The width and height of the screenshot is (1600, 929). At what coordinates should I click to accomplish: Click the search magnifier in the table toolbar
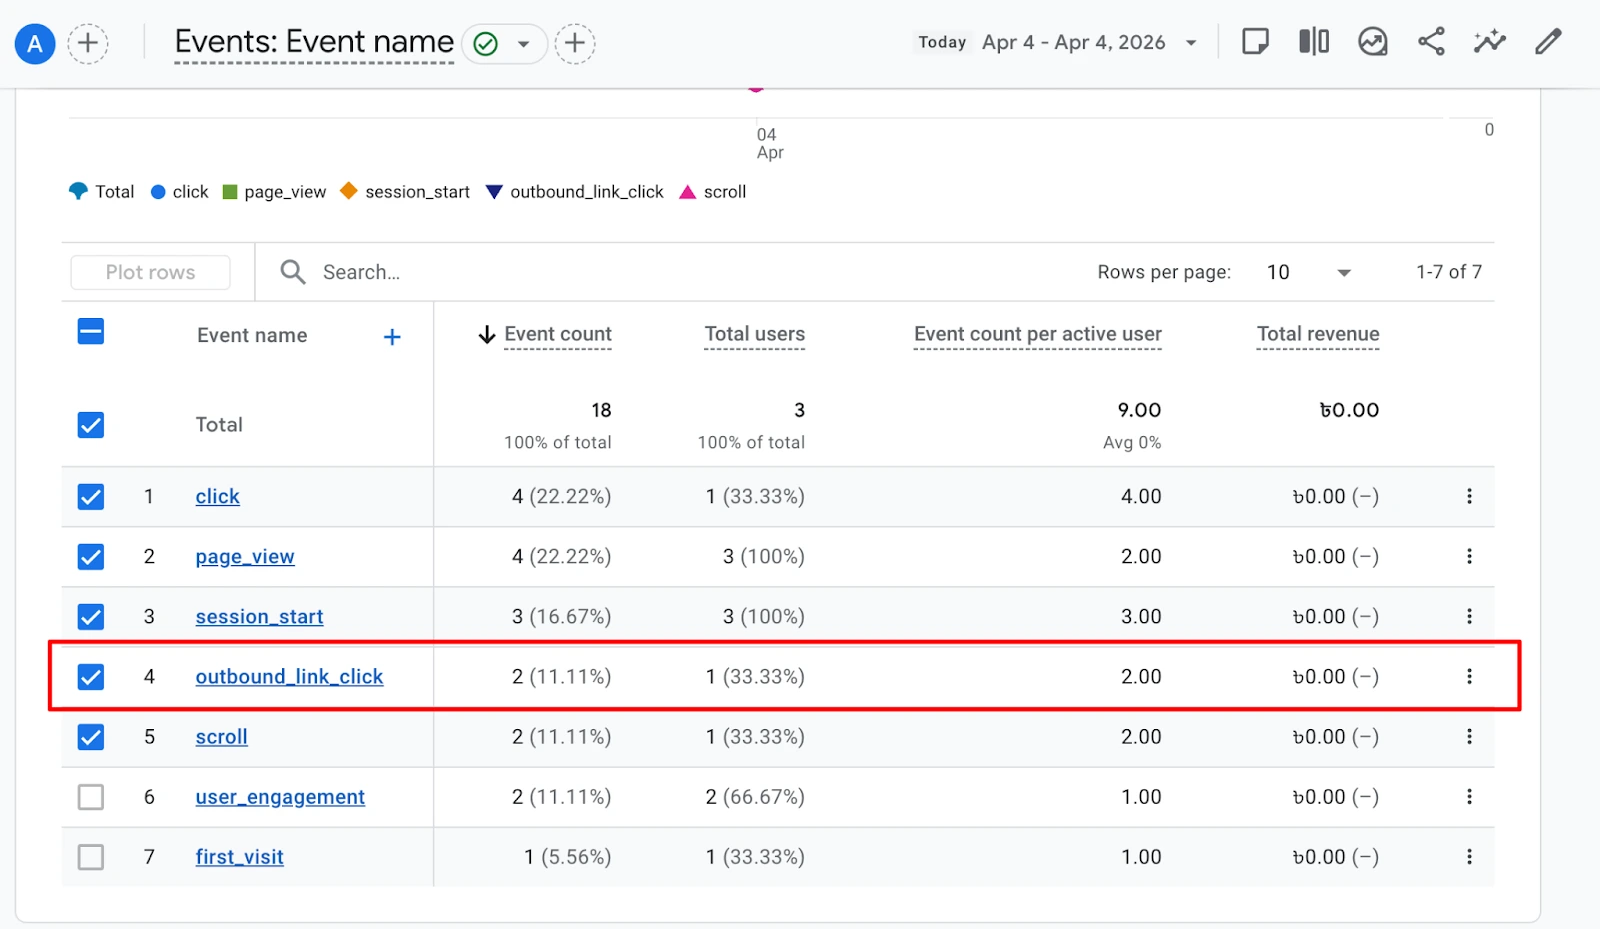click(291, 271)
